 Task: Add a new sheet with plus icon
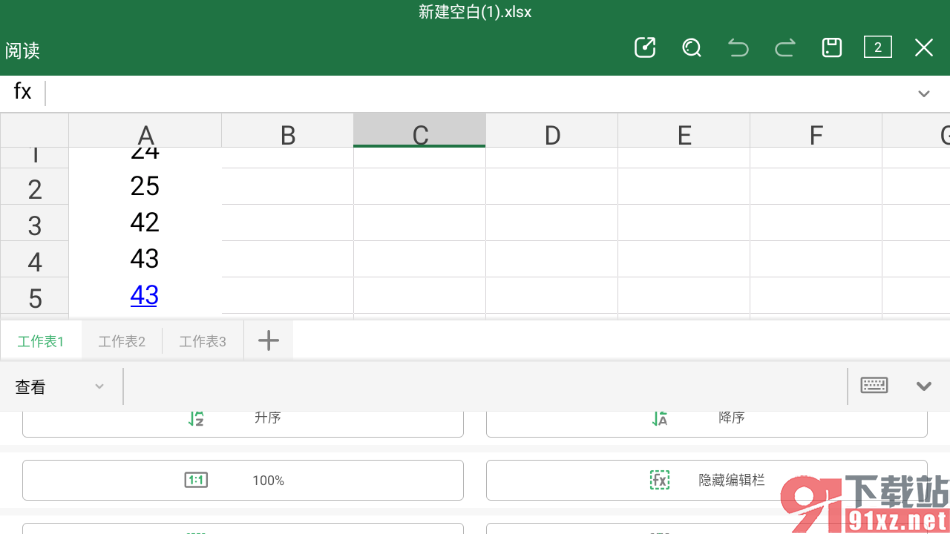coord(268,341)
